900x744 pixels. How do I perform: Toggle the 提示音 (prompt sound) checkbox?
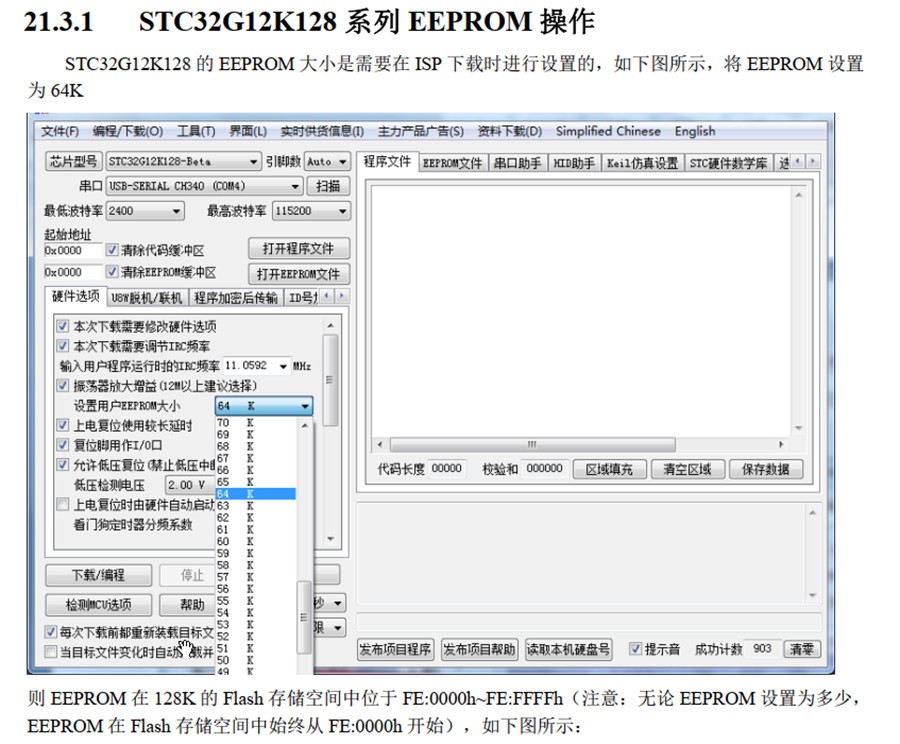click(636, 649)
